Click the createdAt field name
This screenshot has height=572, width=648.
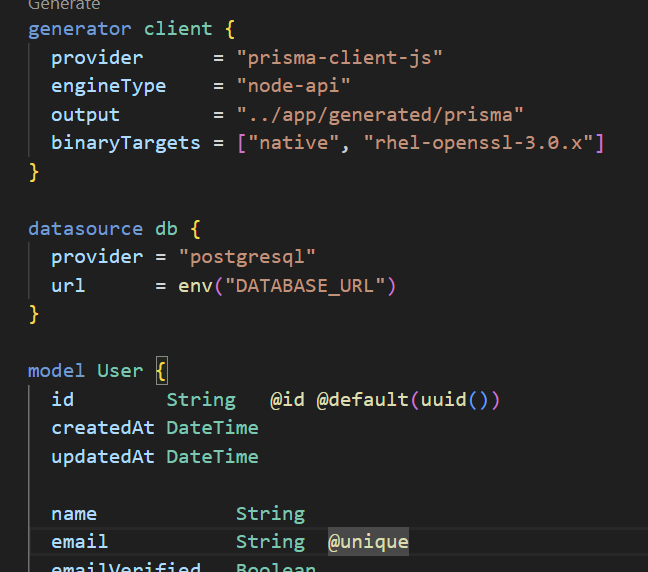[103, 428]
